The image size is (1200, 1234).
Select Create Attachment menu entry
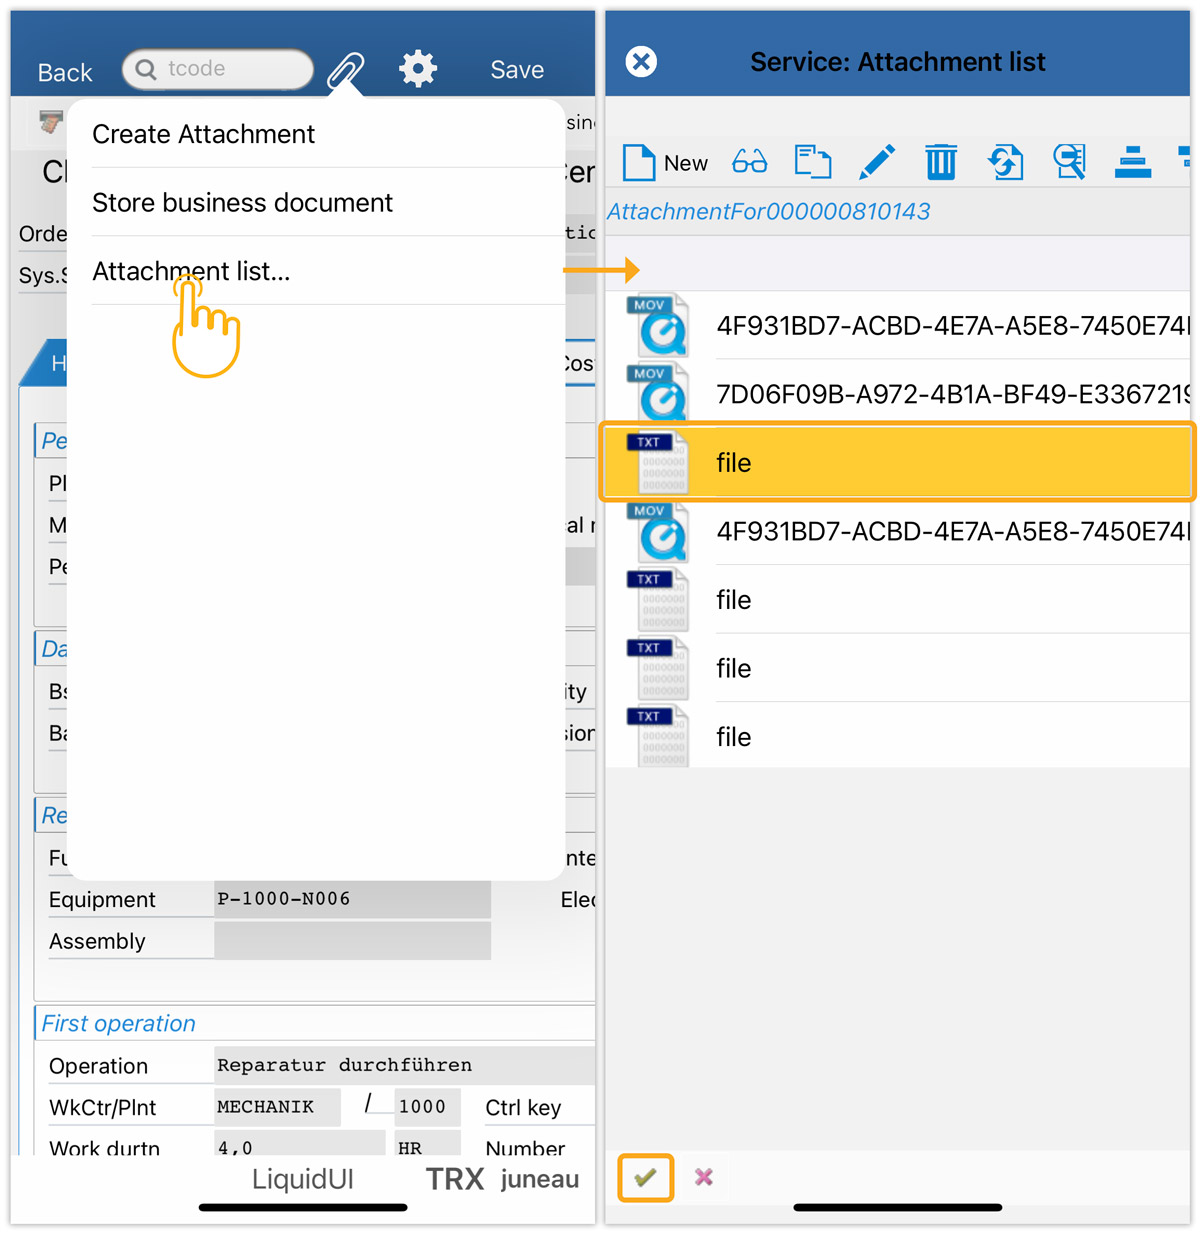[203, 134]
